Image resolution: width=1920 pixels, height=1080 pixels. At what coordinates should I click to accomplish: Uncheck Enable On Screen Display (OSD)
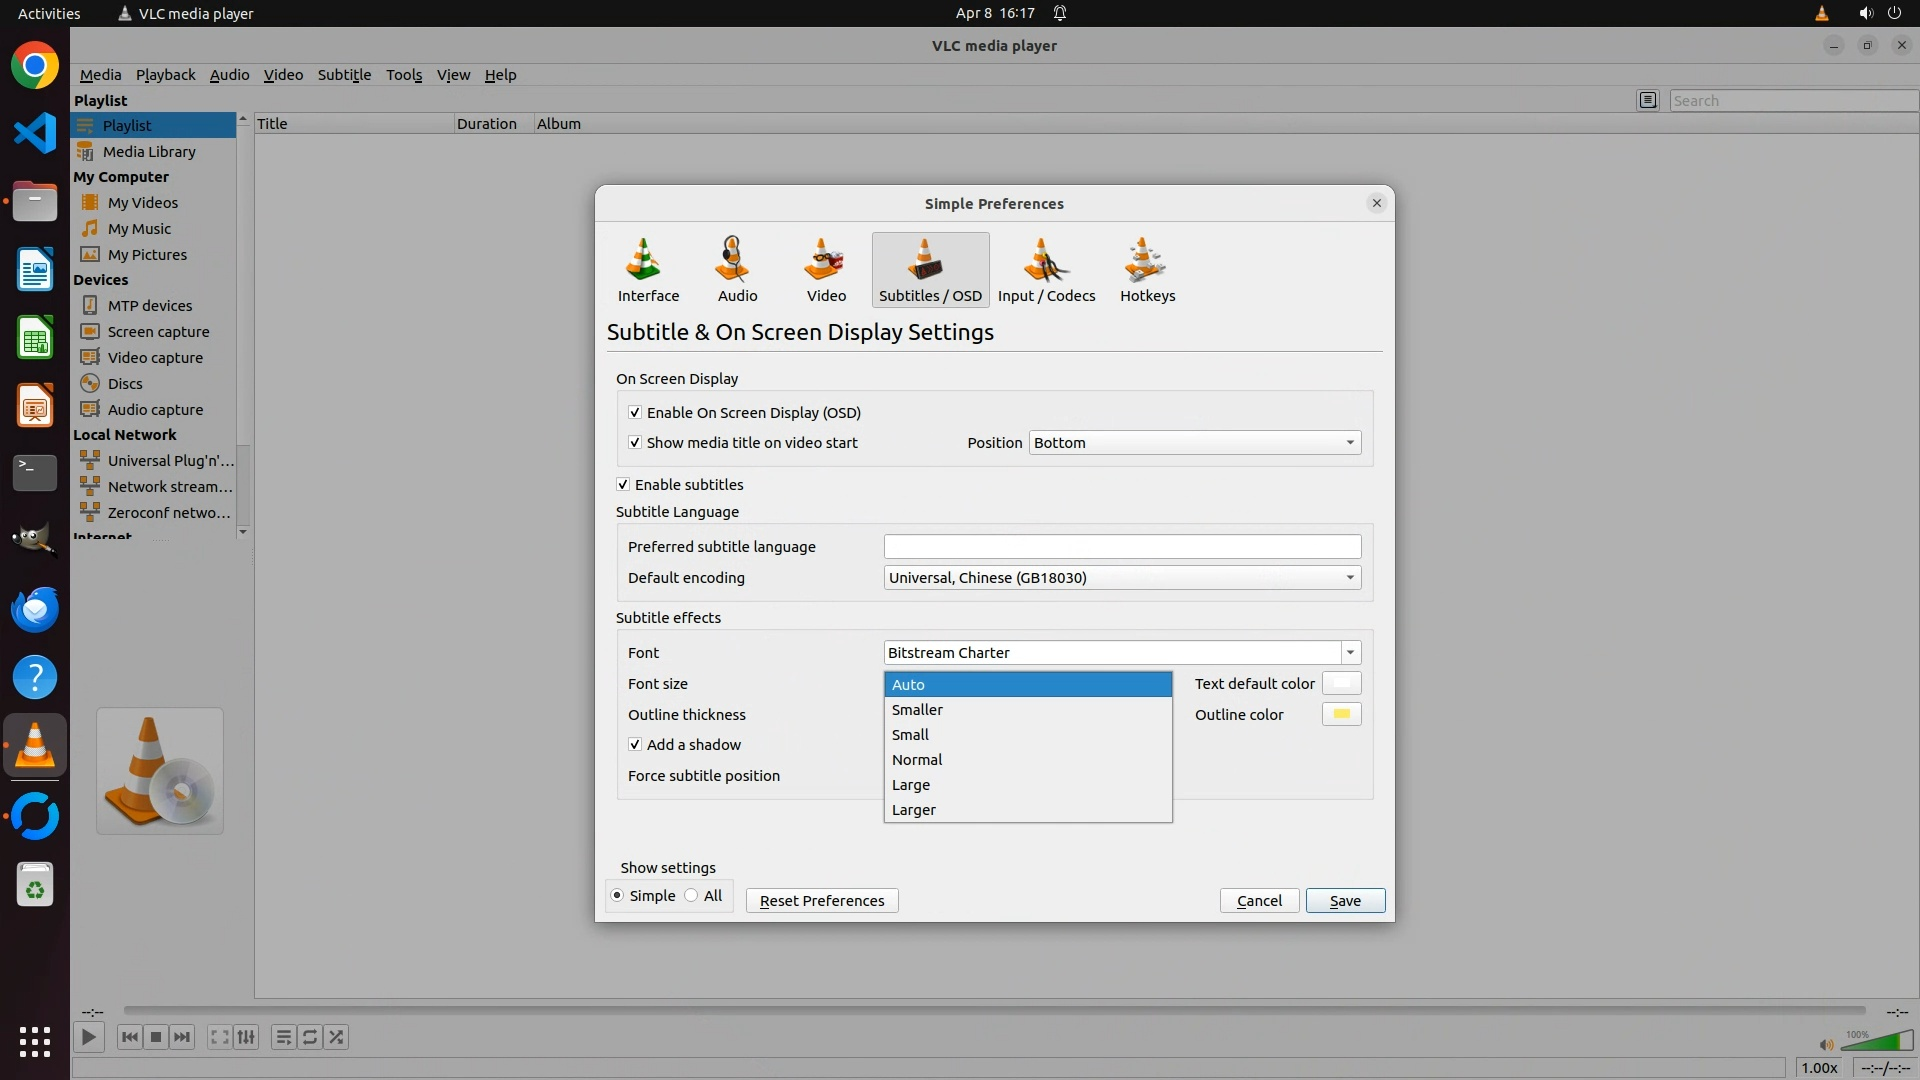[635, 412]
